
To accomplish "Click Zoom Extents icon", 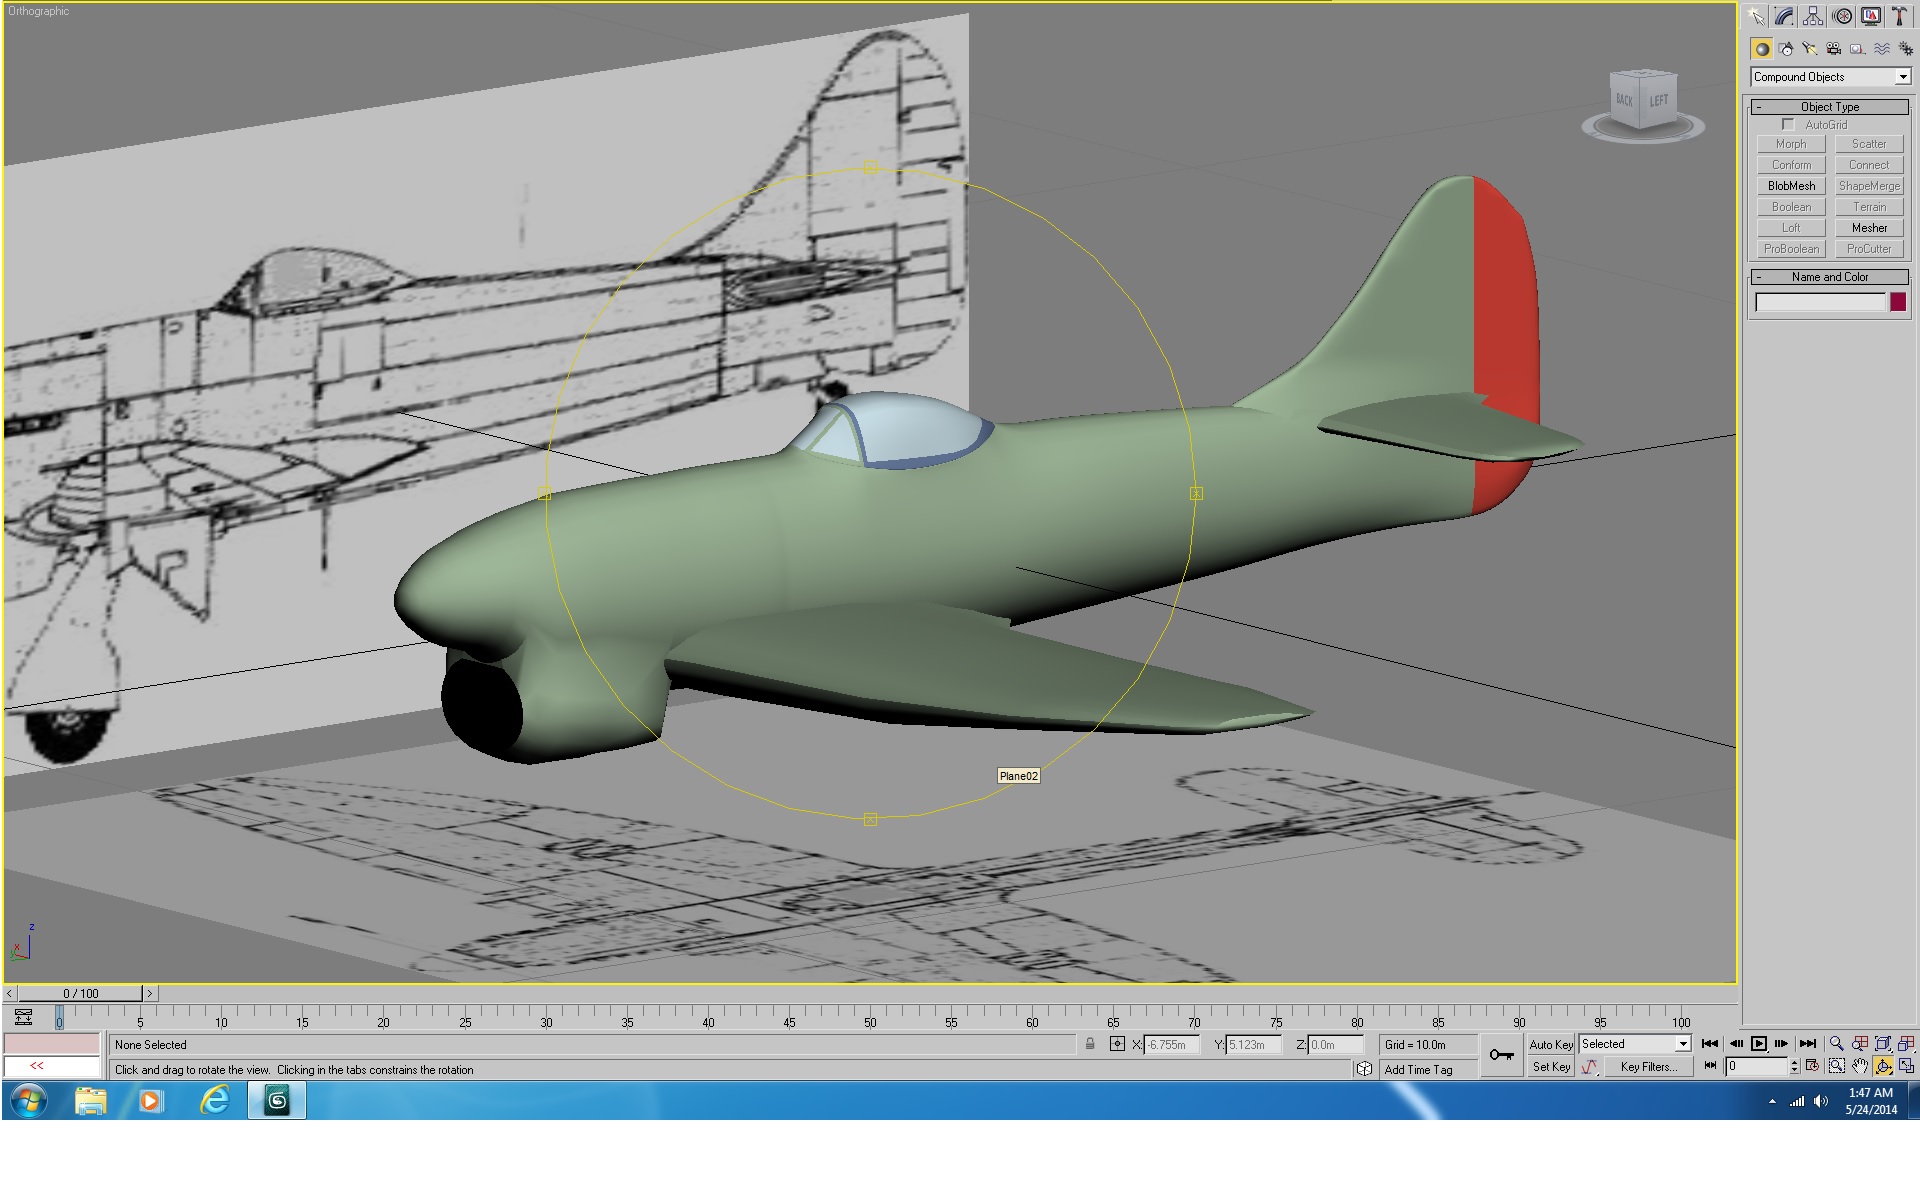I will (1883, 1044).
